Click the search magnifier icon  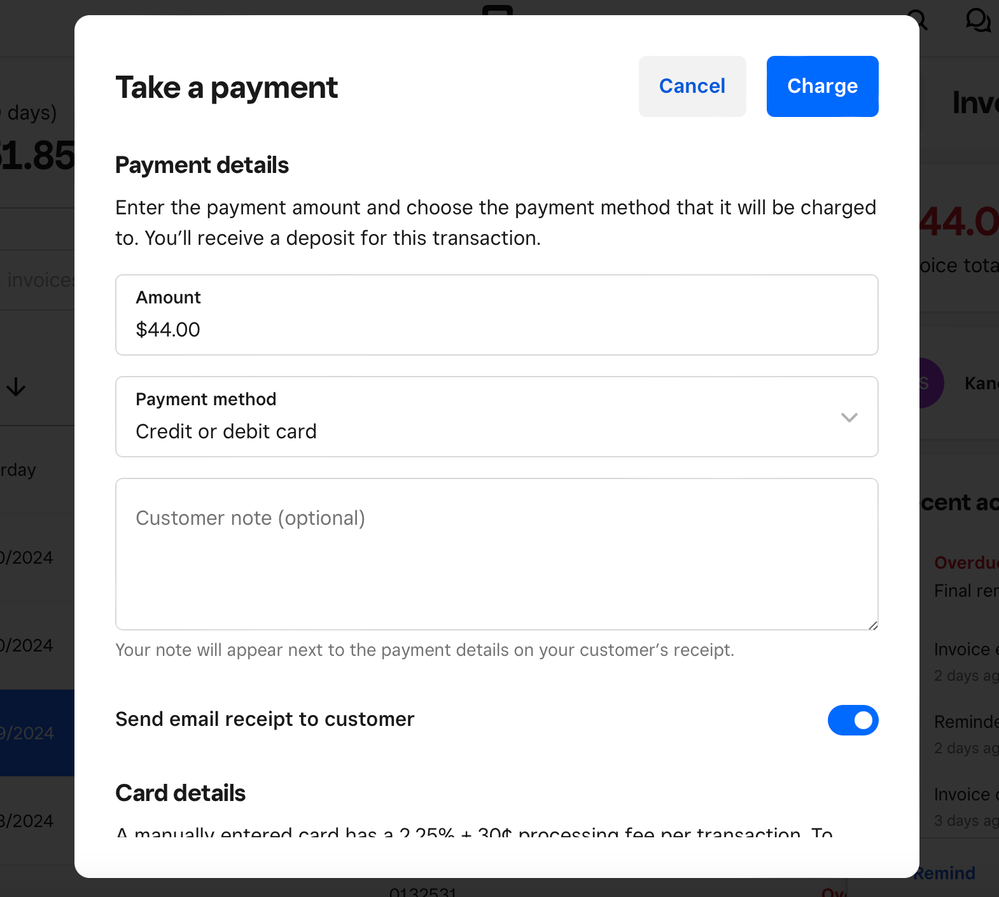[x=917, y=19]
